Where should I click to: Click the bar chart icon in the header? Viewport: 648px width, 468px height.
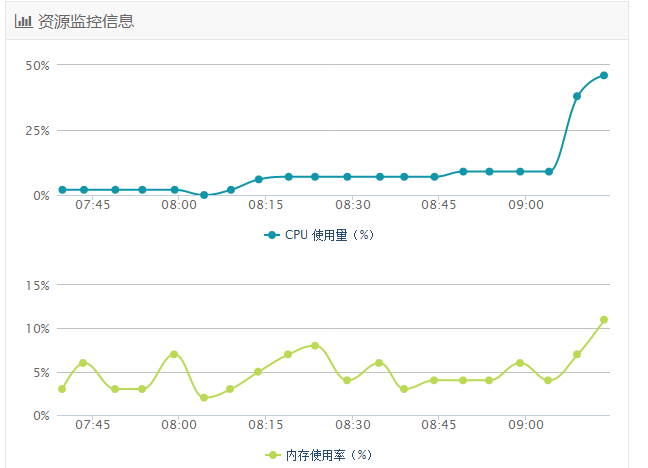(23, 21)
